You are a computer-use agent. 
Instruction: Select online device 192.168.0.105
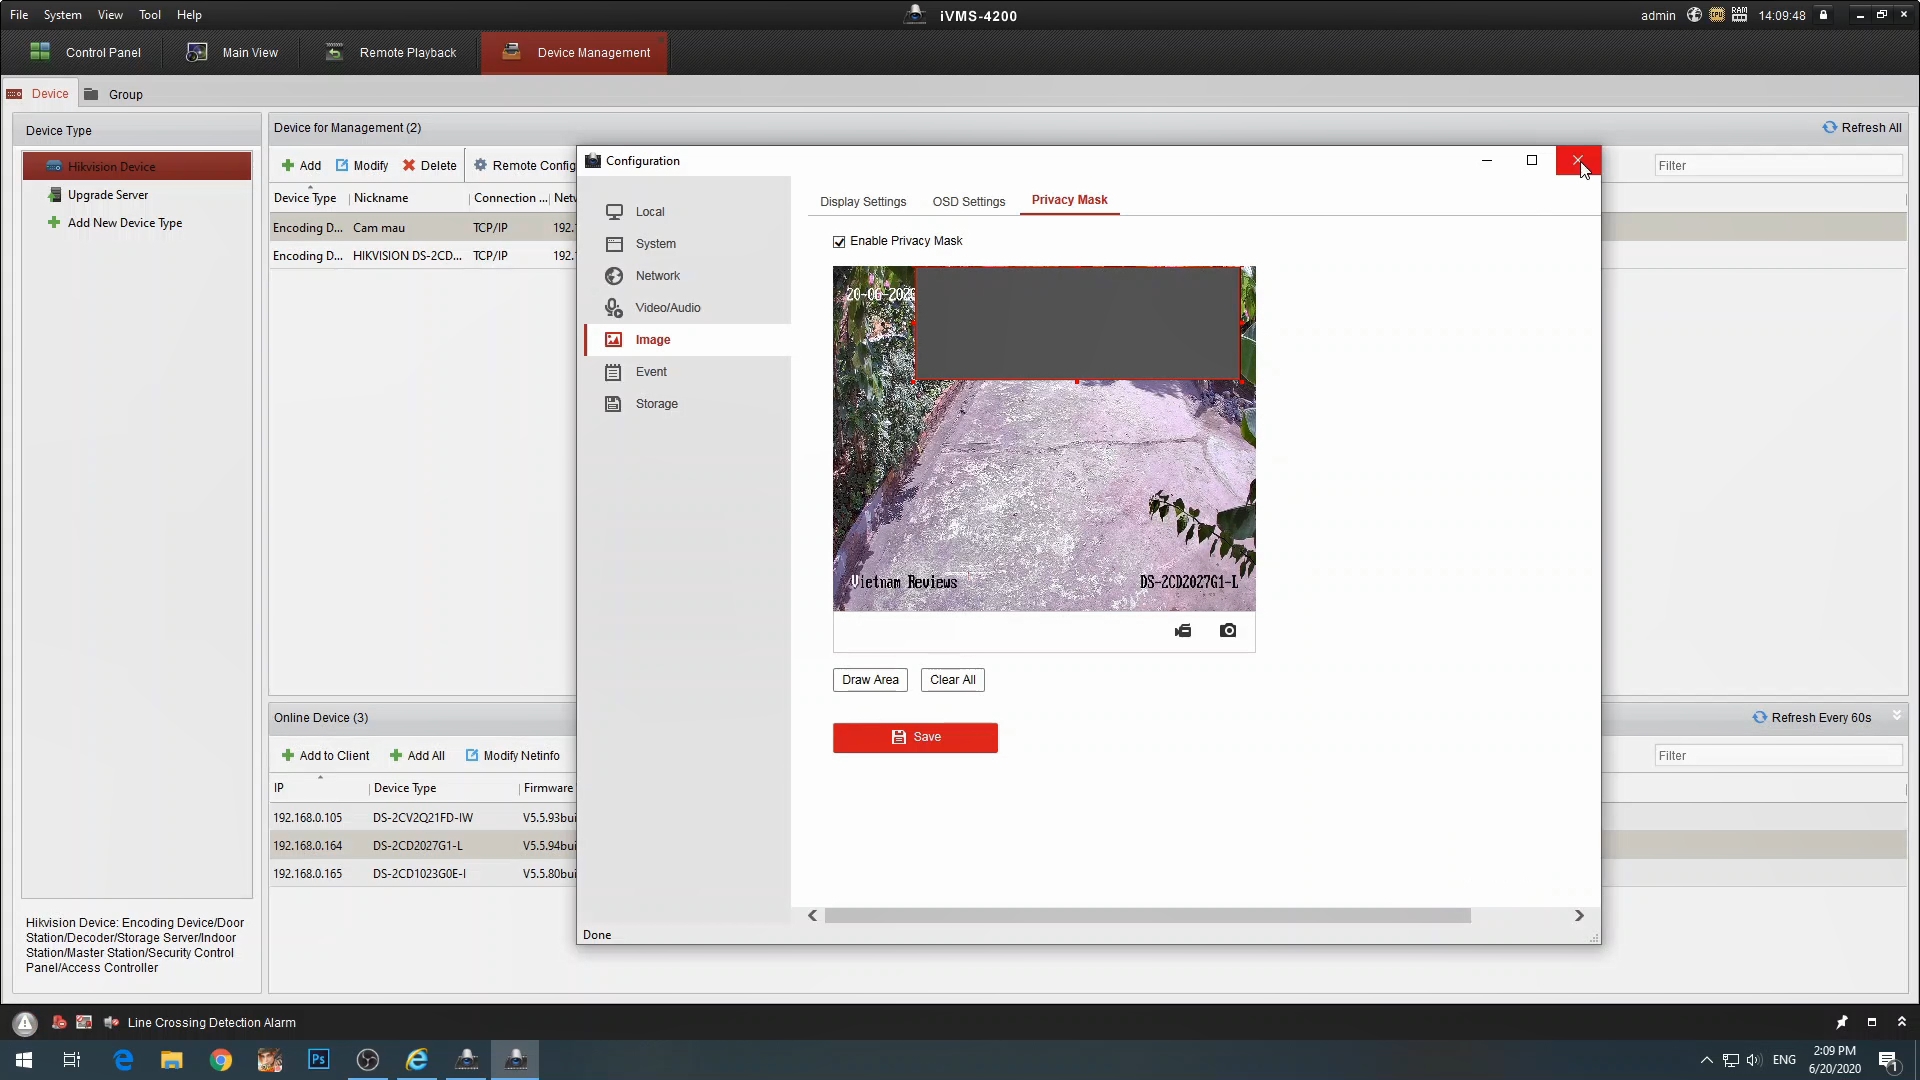423,818
